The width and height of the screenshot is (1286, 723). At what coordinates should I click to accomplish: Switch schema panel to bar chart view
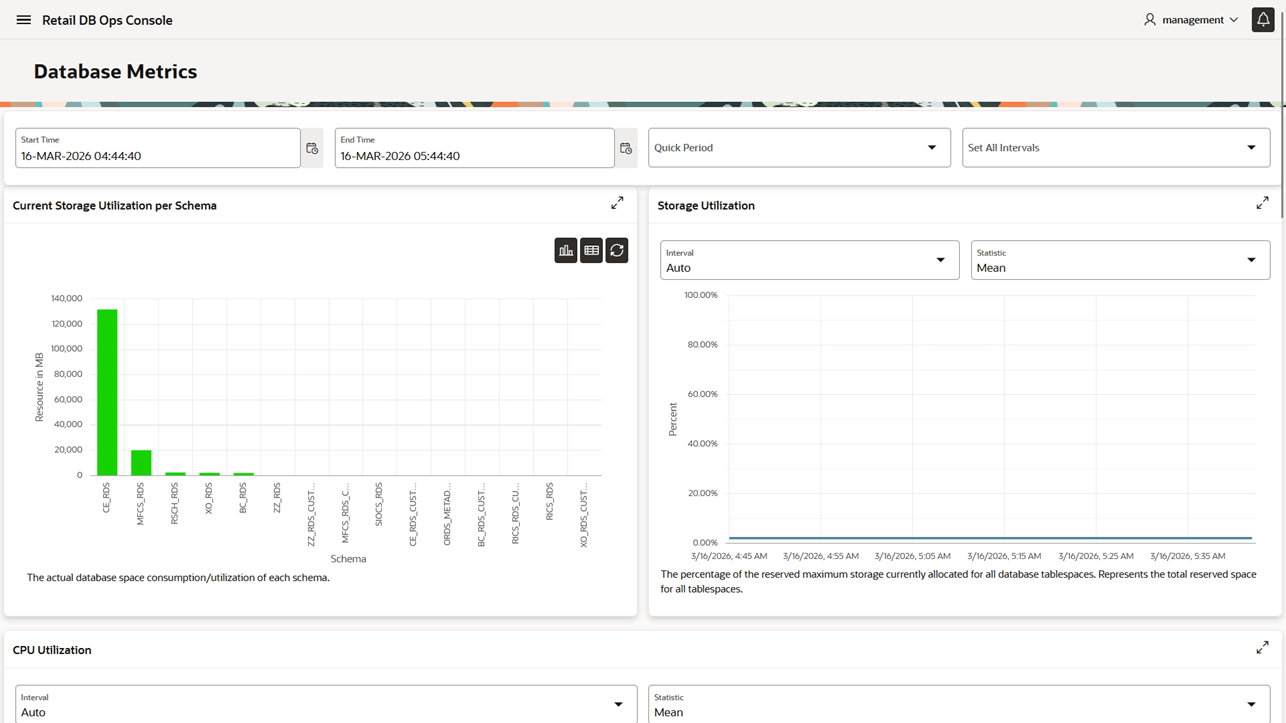566,250
